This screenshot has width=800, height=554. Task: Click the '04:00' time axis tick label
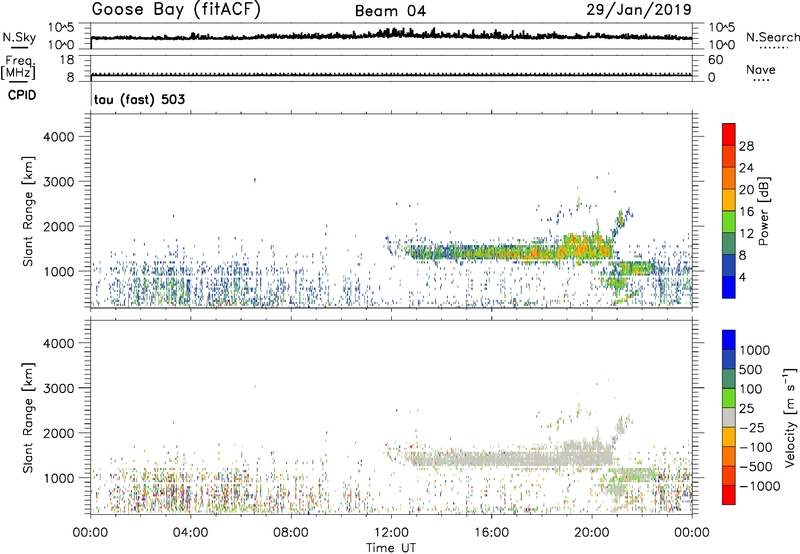click(x=190, y=533)
